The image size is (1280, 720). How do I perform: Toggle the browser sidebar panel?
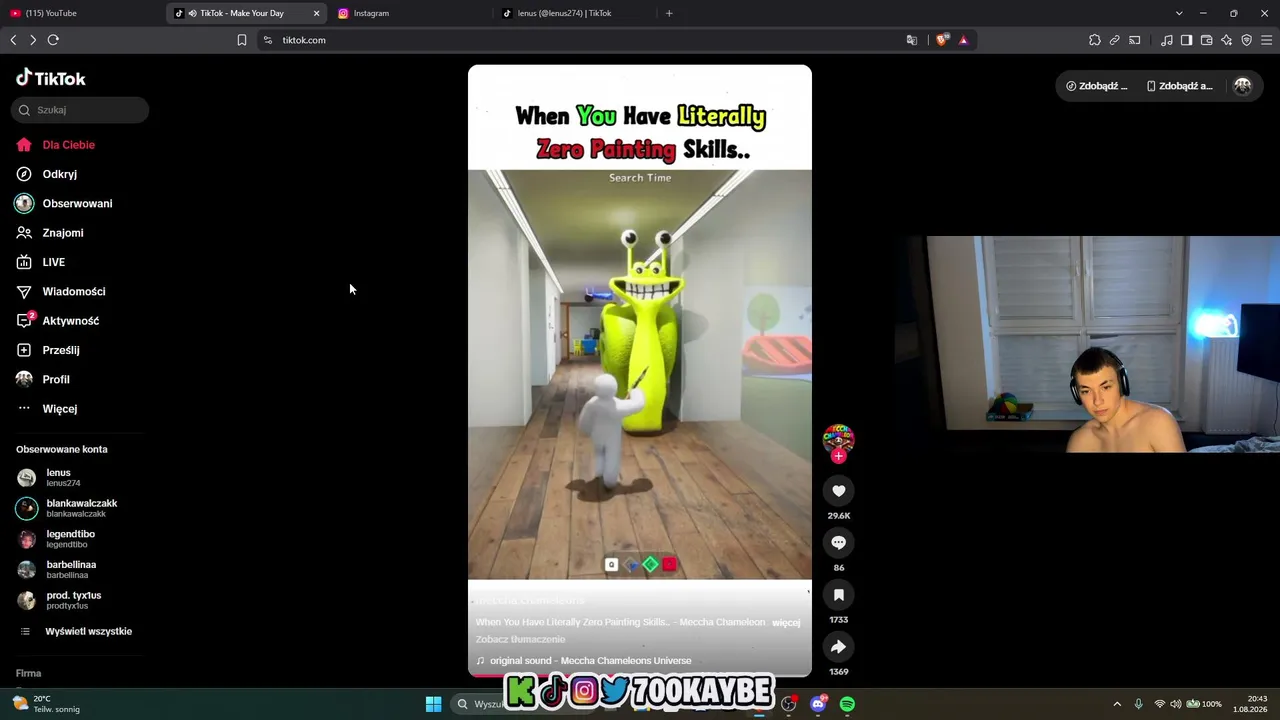coord(1187,40)
